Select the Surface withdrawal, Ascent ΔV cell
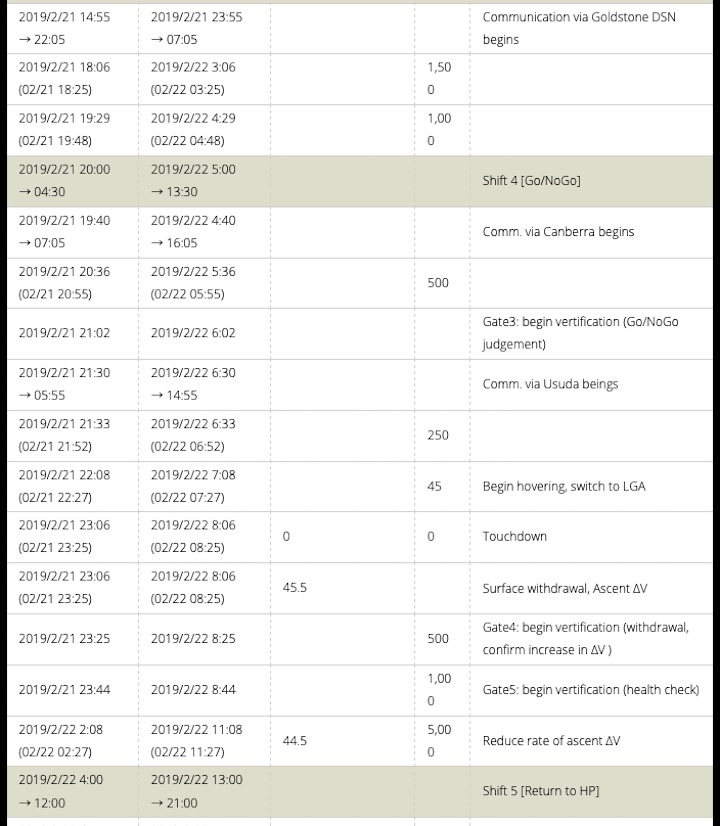720x826 pixels. [564, 588]
